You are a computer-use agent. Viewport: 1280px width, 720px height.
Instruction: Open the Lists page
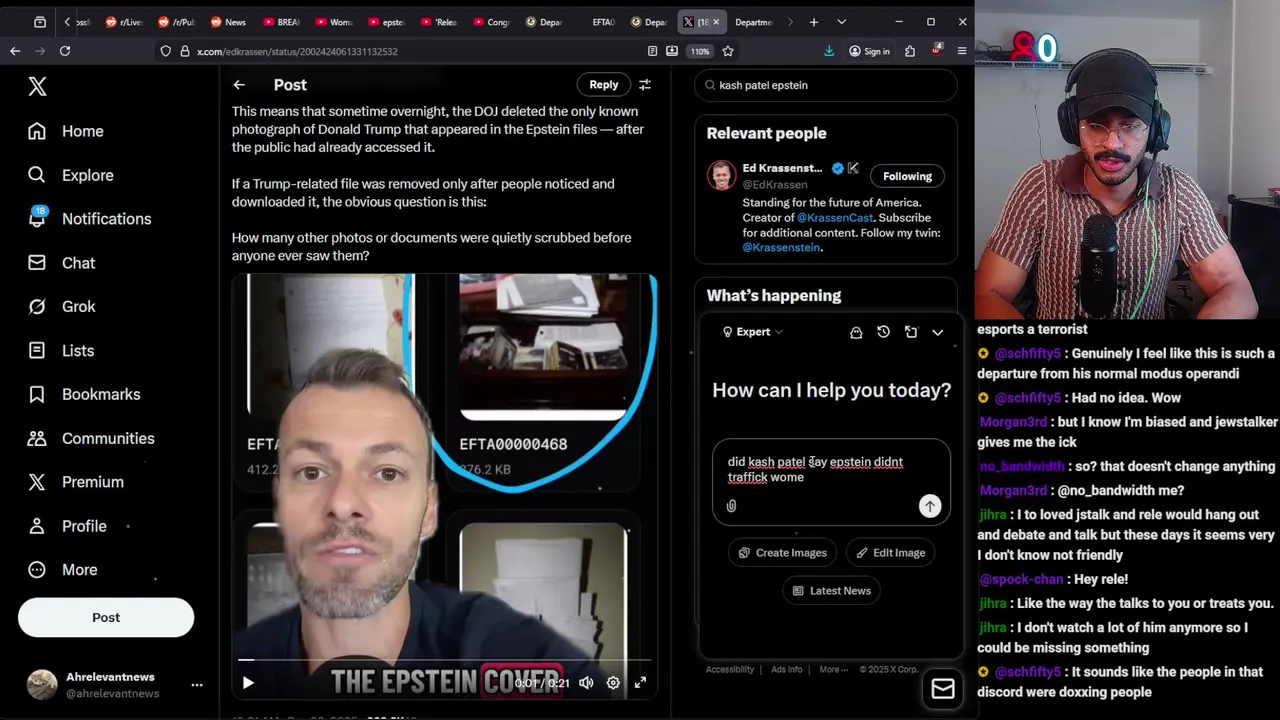[61, 351]
